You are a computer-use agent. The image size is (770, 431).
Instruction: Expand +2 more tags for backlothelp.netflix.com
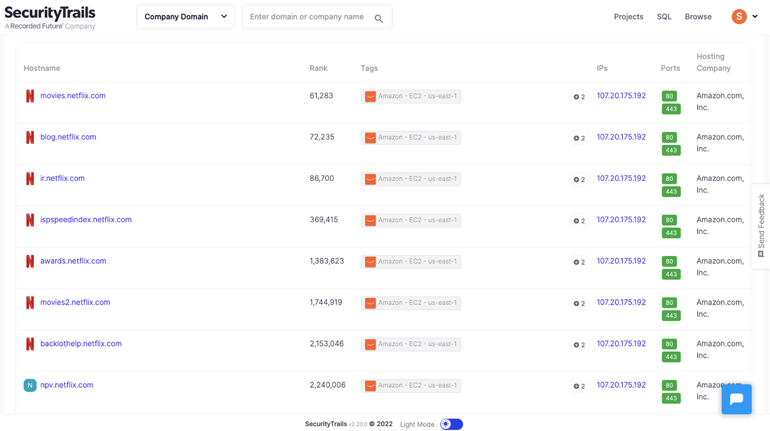pos(579,345)
